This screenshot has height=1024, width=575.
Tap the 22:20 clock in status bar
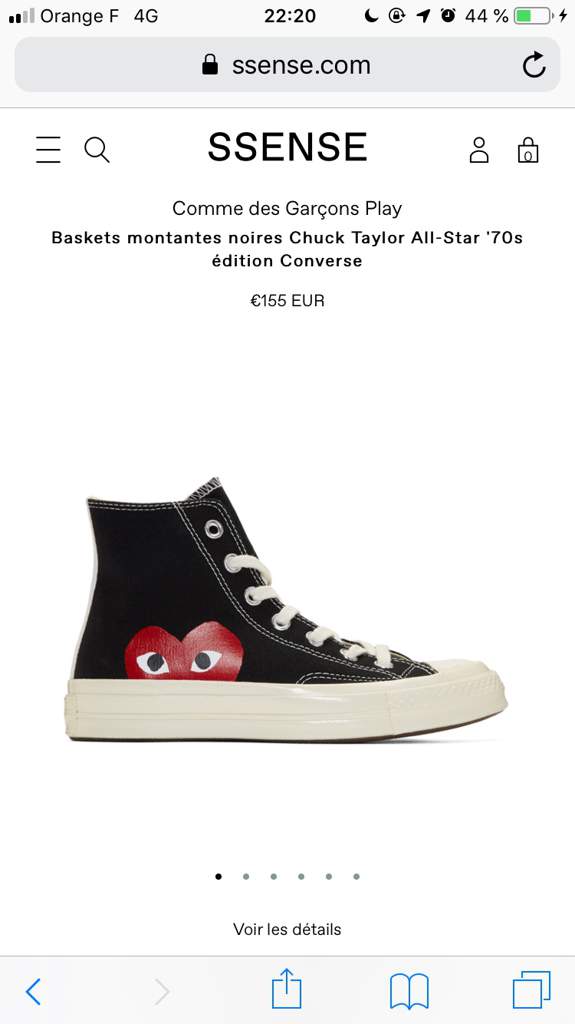289,16
